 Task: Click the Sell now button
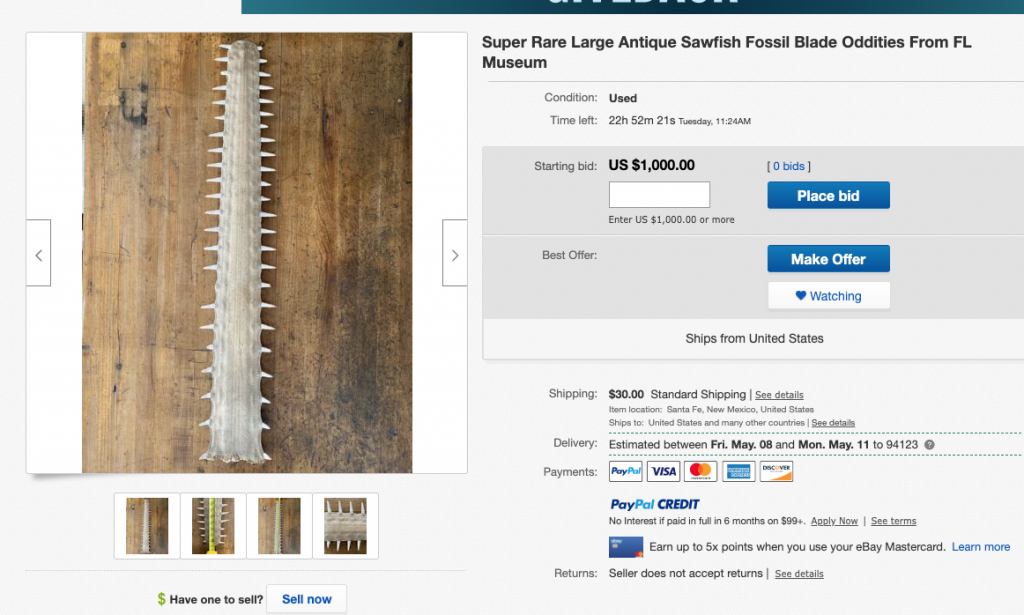306,599
